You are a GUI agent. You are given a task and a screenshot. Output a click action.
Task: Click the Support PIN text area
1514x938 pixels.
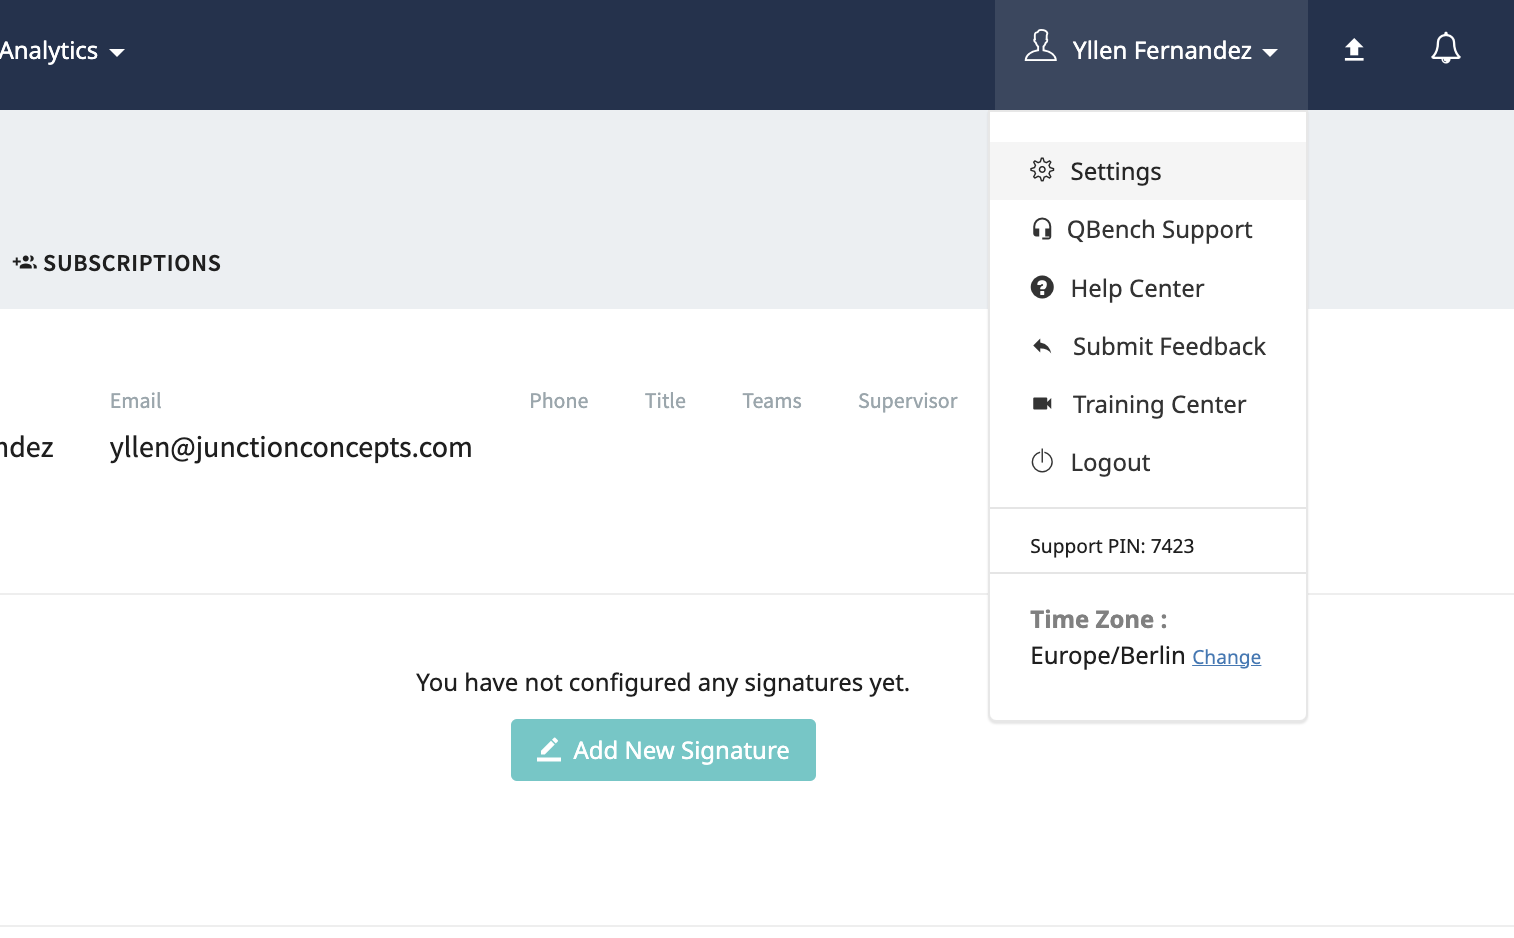[x=1111, y=545]
